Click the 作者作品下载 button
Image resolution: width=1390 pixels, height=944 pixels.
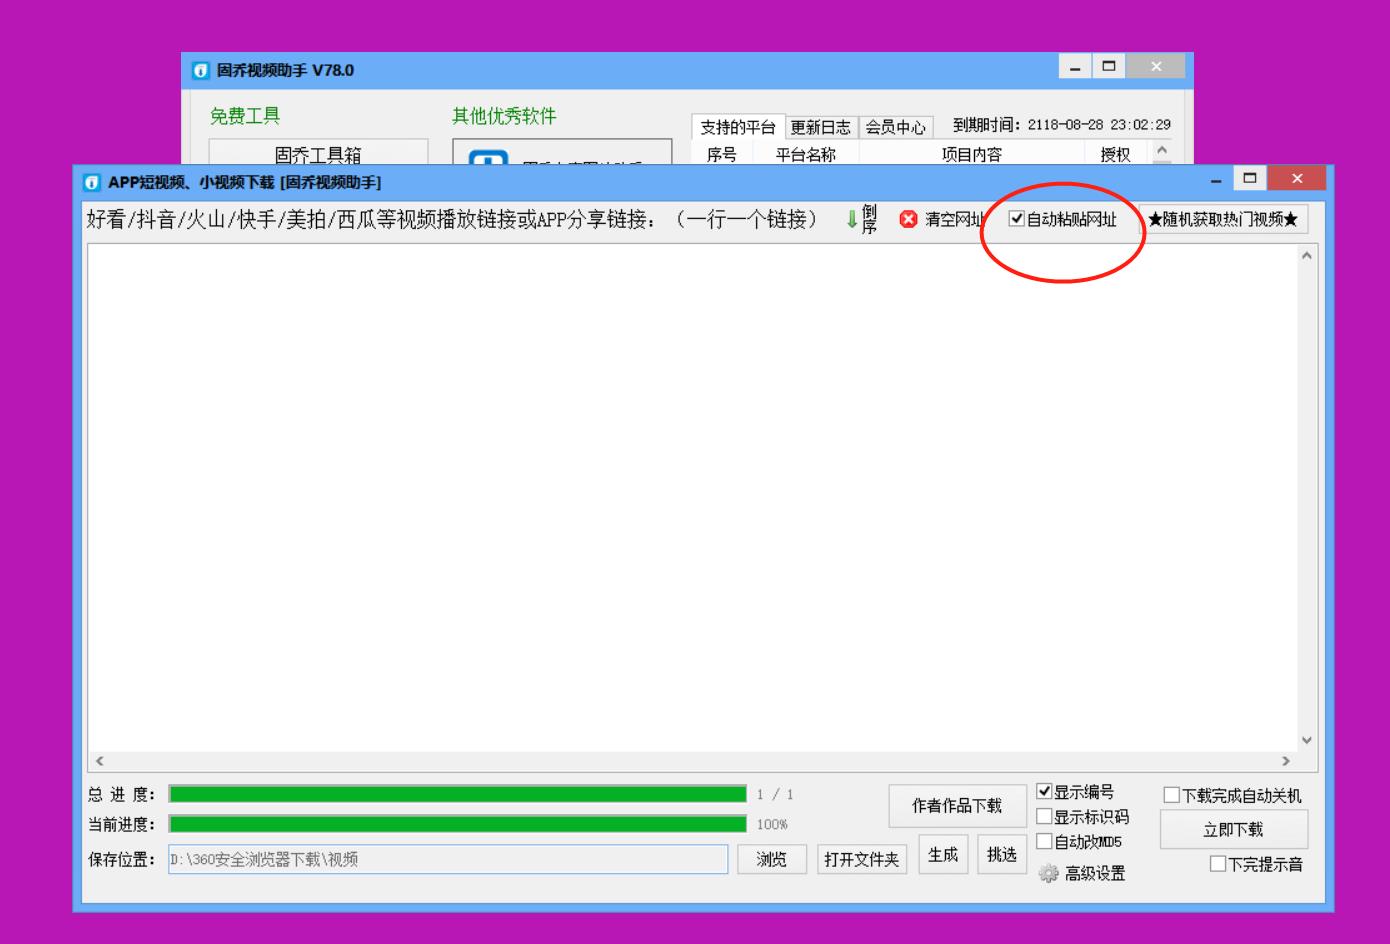tap(957, 806)
